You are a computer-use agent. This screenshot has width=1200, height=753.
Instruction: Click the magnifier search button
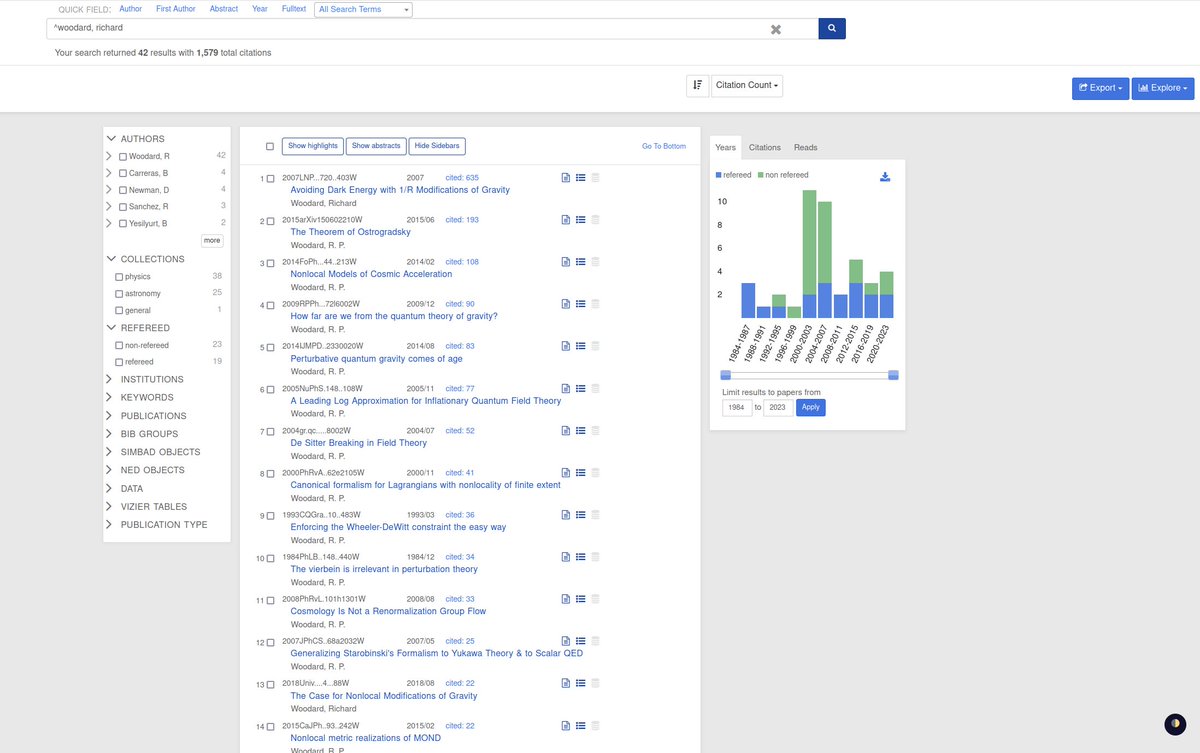point(832,28)
